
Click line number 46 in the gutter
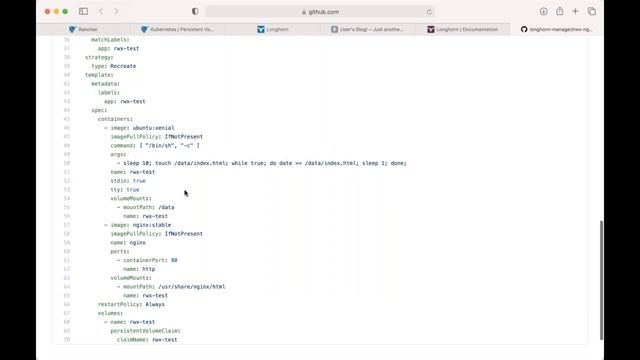[67, 128]
